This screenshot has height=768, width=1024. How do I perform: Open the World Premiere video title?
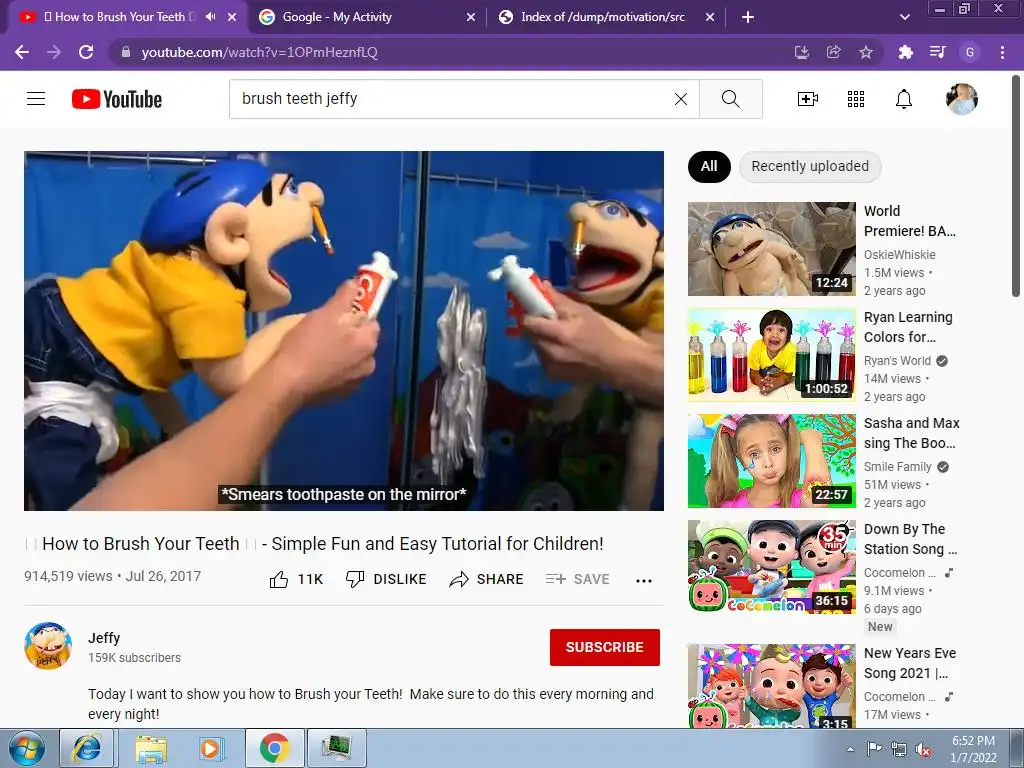(x=910, y=221)
